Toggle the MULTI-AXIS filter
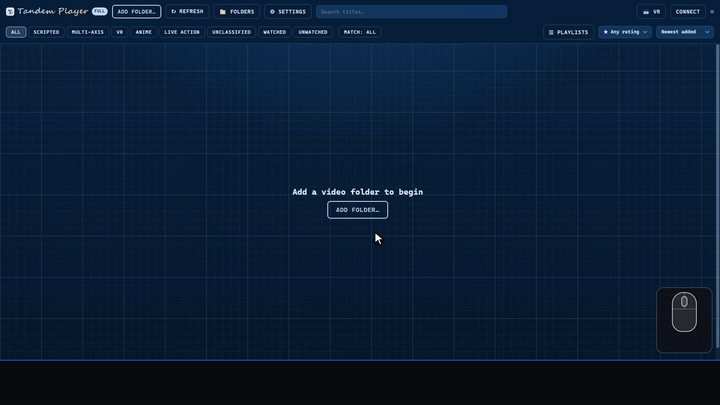This screenshot has width=720, height=405. (88, 32)
